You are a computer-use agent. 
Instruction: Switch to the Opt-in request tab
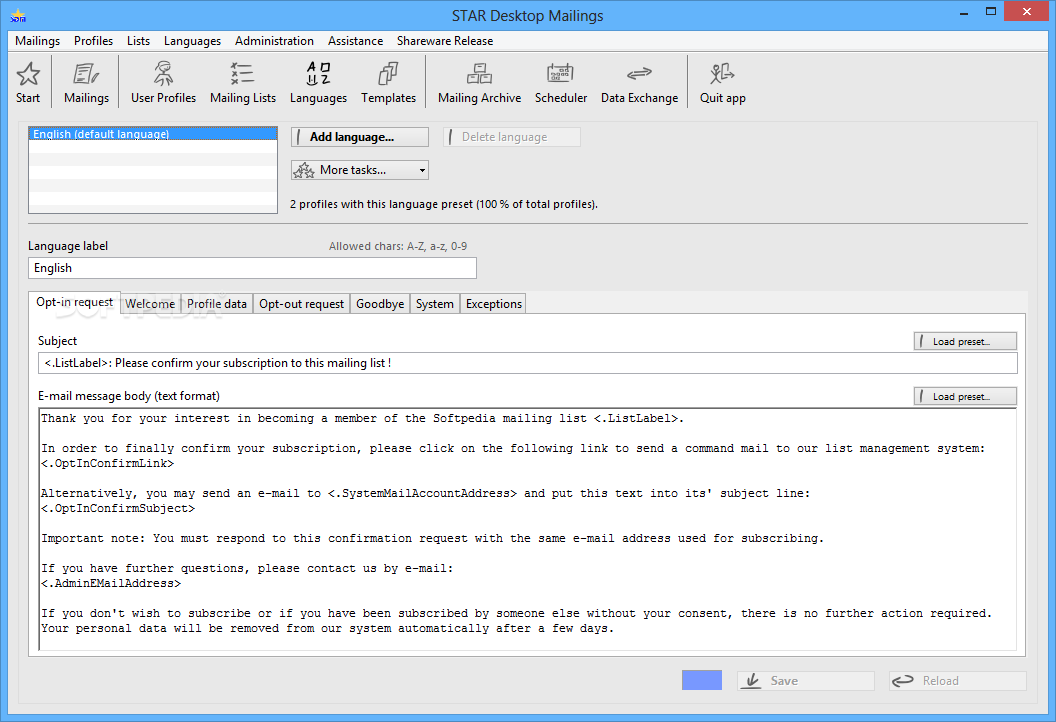tap(74, 302)
